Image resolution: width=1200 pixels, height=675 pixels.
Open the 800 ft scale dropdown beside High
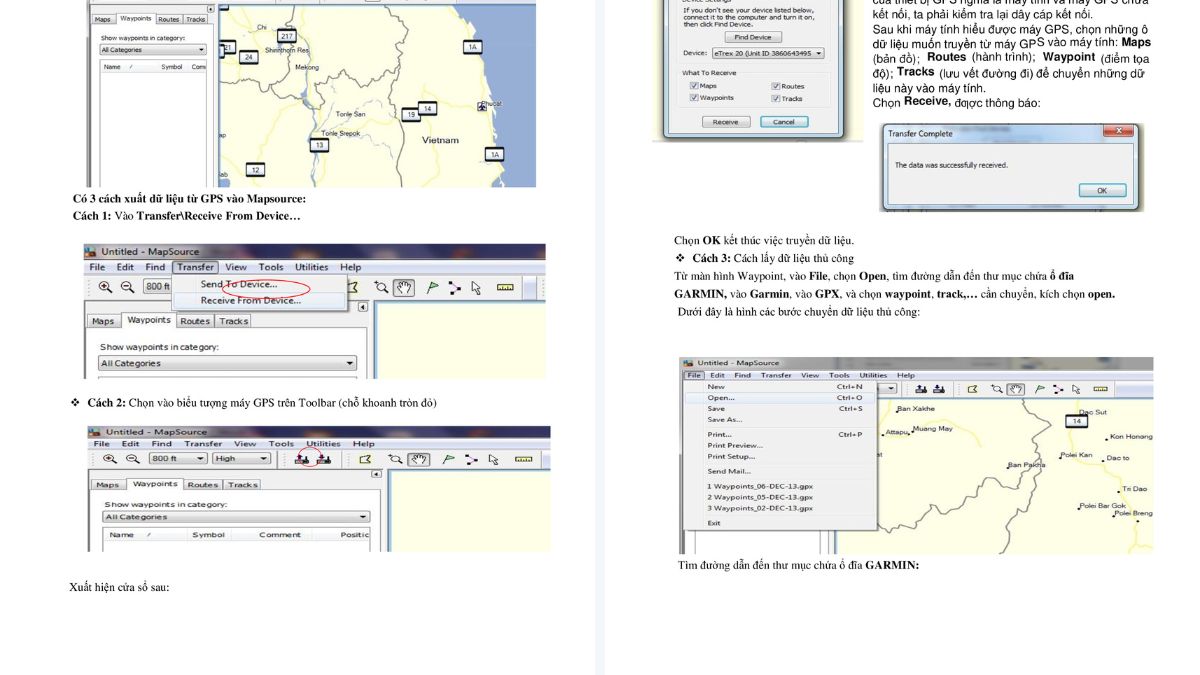(x=201, y=459)
